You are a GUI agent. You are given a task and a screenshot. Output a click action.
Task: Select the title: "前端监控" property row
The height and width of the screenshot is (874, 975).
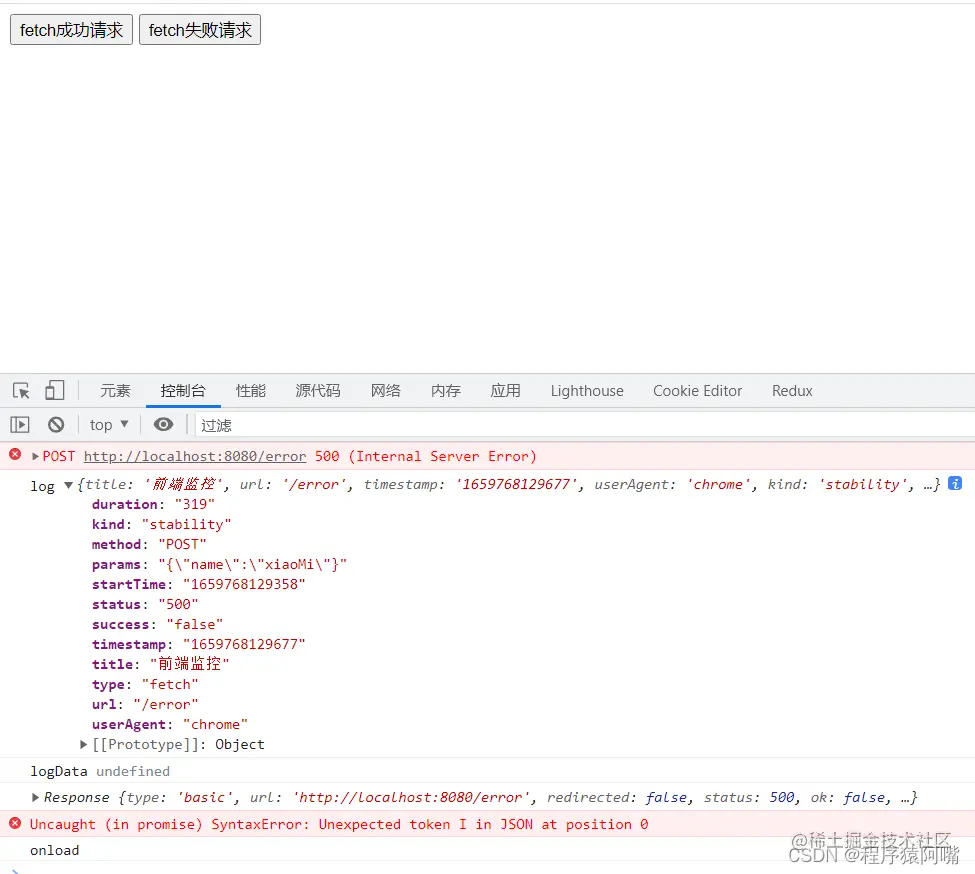(160, 664)
